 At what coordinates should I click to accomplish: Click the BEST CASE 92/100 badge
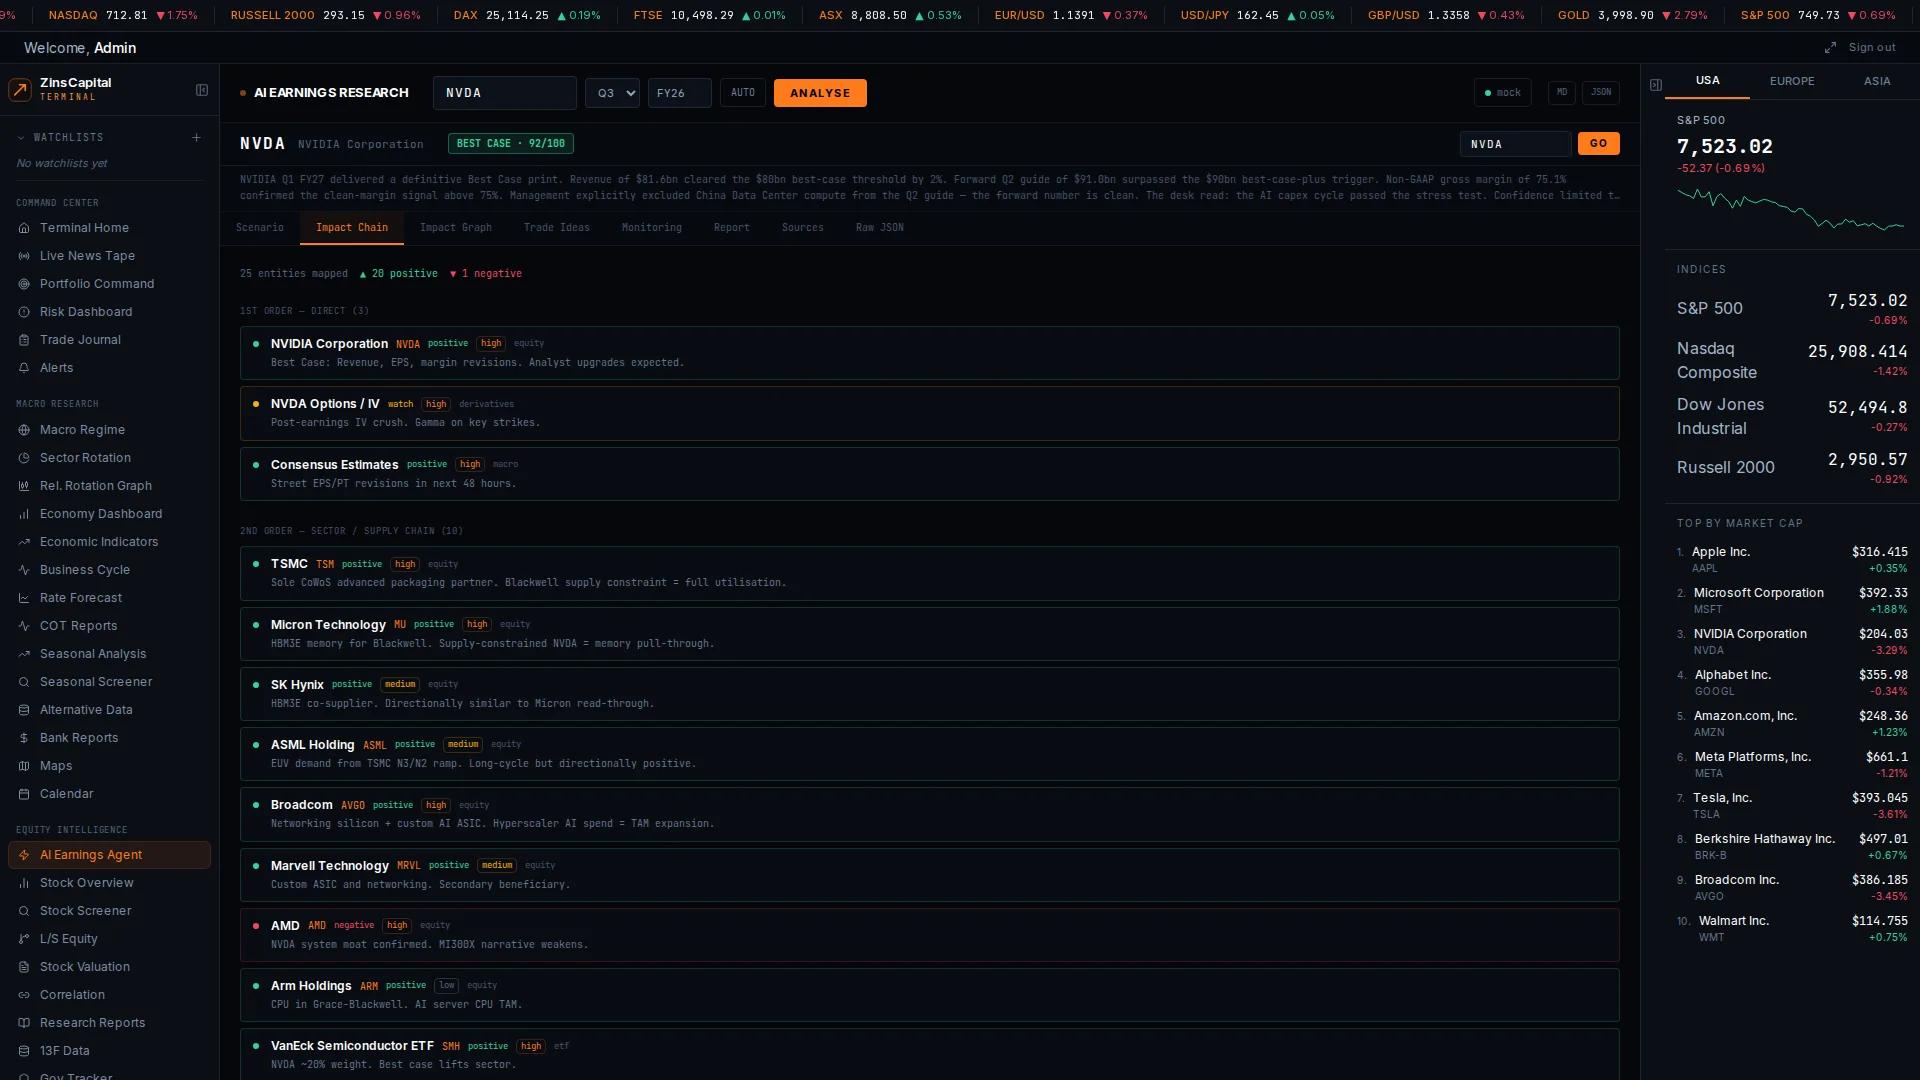pyautogui.click(x=511, y=144)
